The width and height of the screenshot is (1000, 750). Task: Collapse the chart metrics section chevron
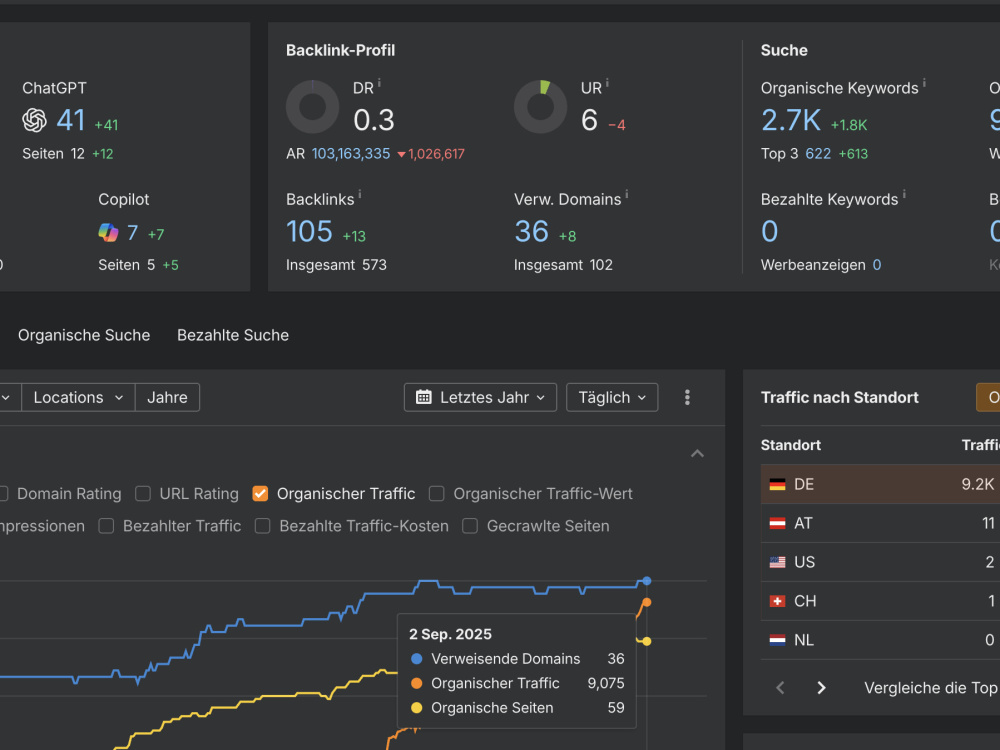(698, 453)
